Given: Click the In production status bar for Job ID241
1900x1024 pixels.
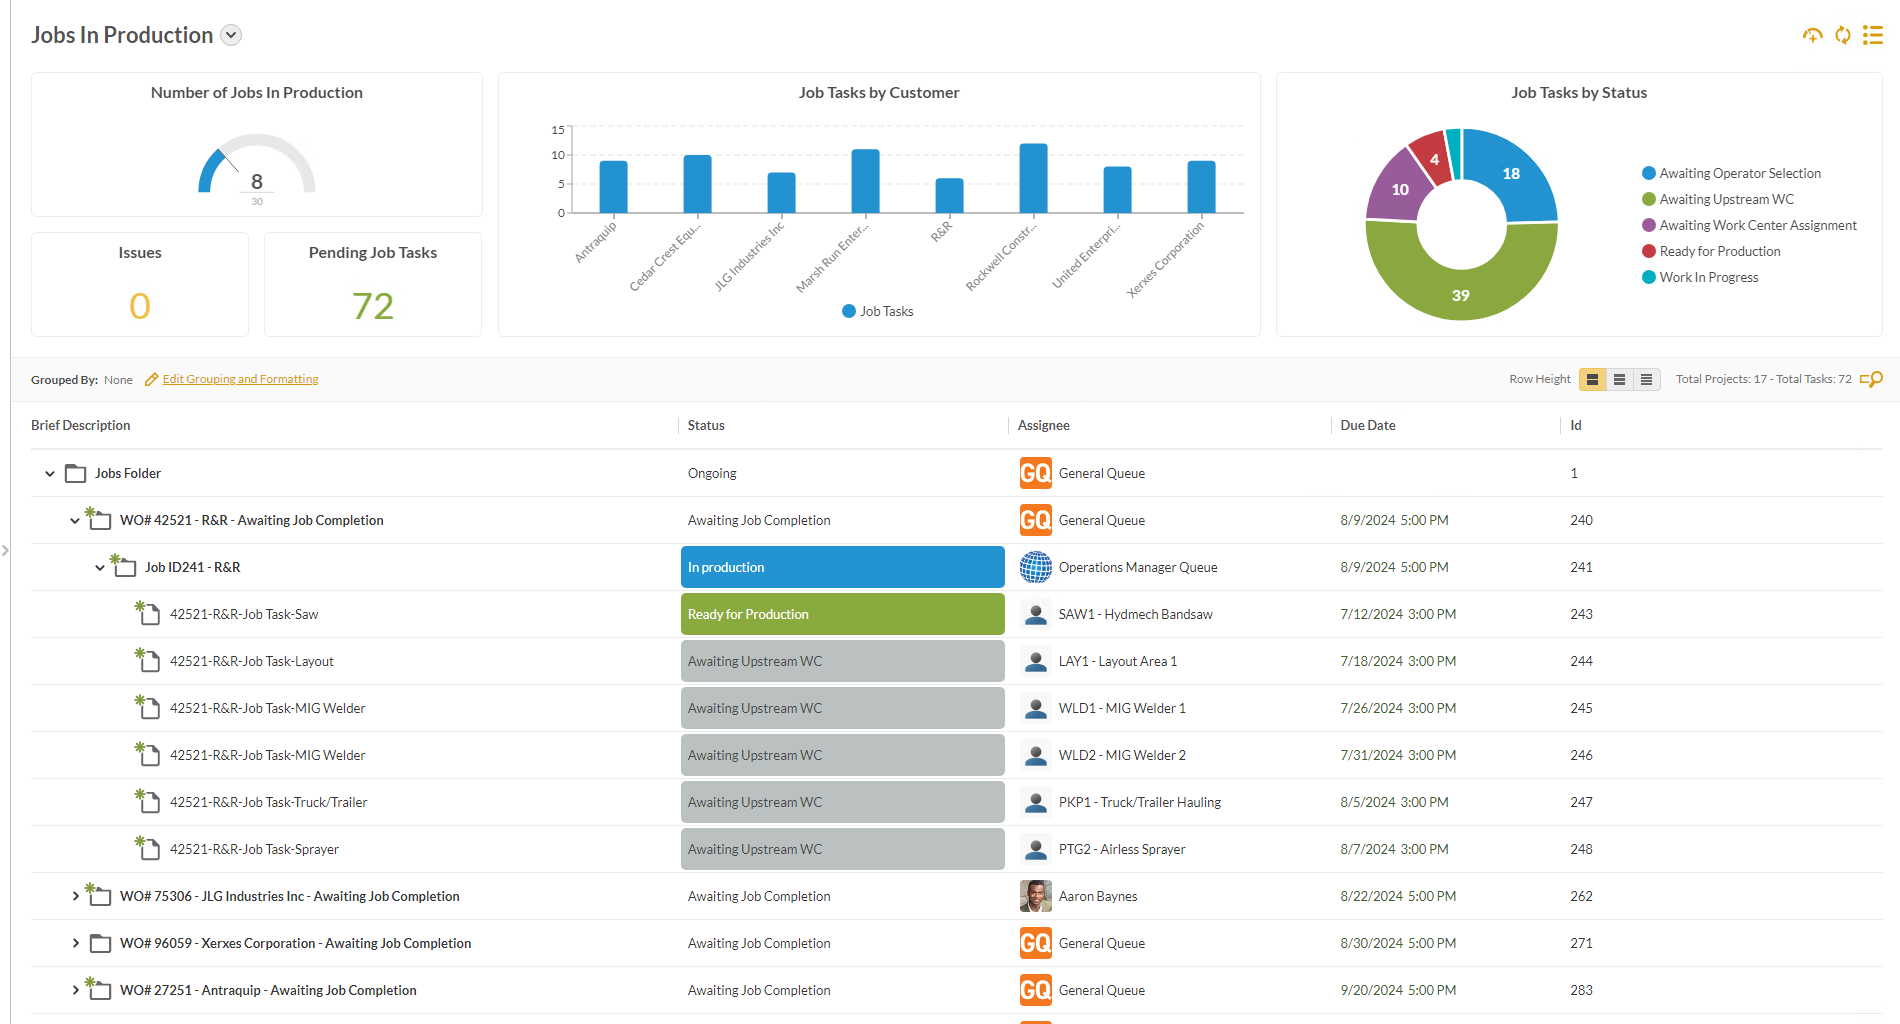Looking at the screenshot, I should 842,567.
